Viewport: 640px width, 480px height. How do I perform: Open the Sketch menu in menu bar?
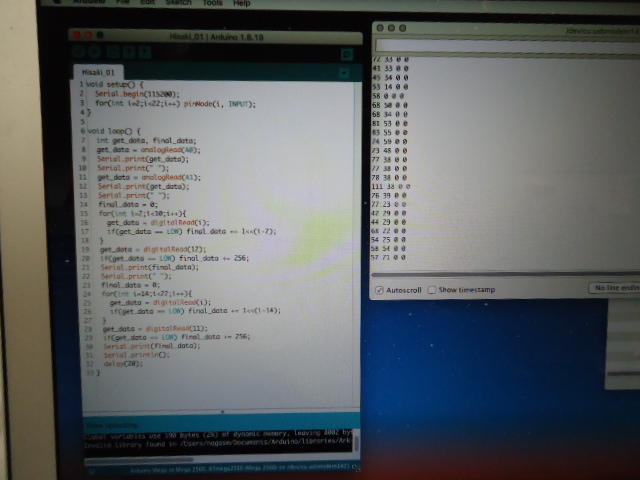point(178,2)
